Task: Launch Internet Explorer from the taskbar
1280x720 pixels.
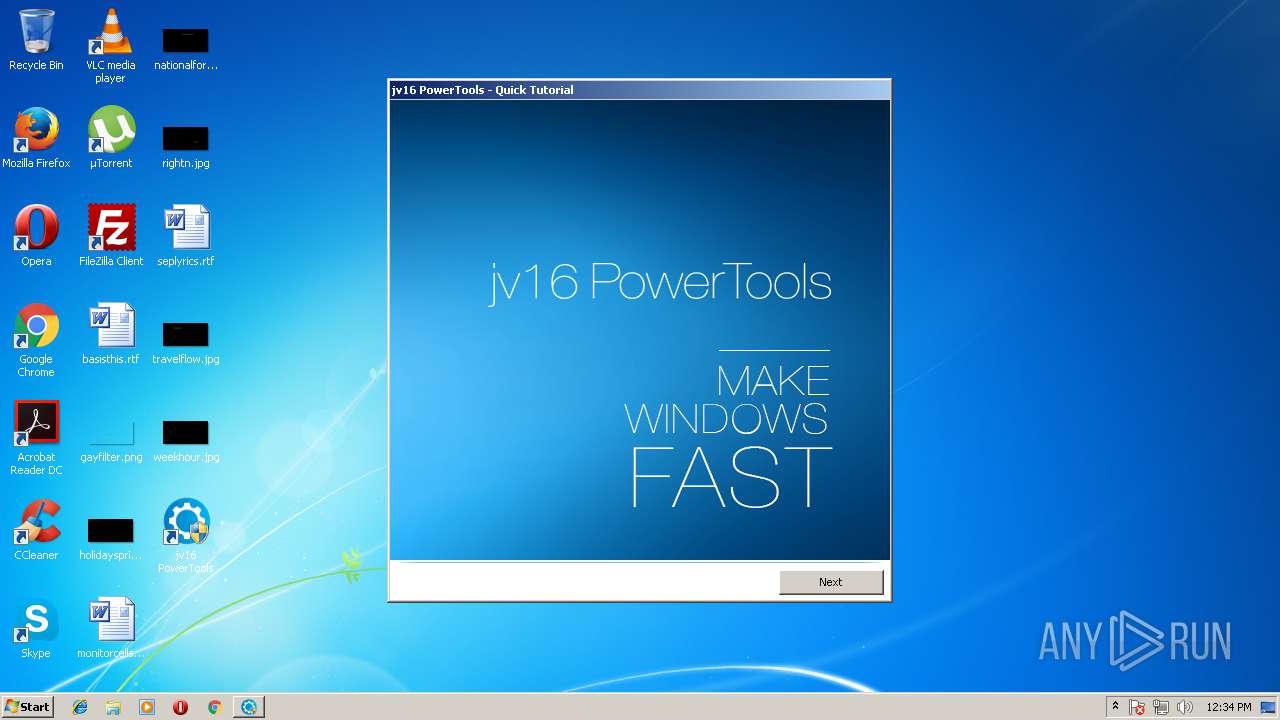Action: pos(80,707)
